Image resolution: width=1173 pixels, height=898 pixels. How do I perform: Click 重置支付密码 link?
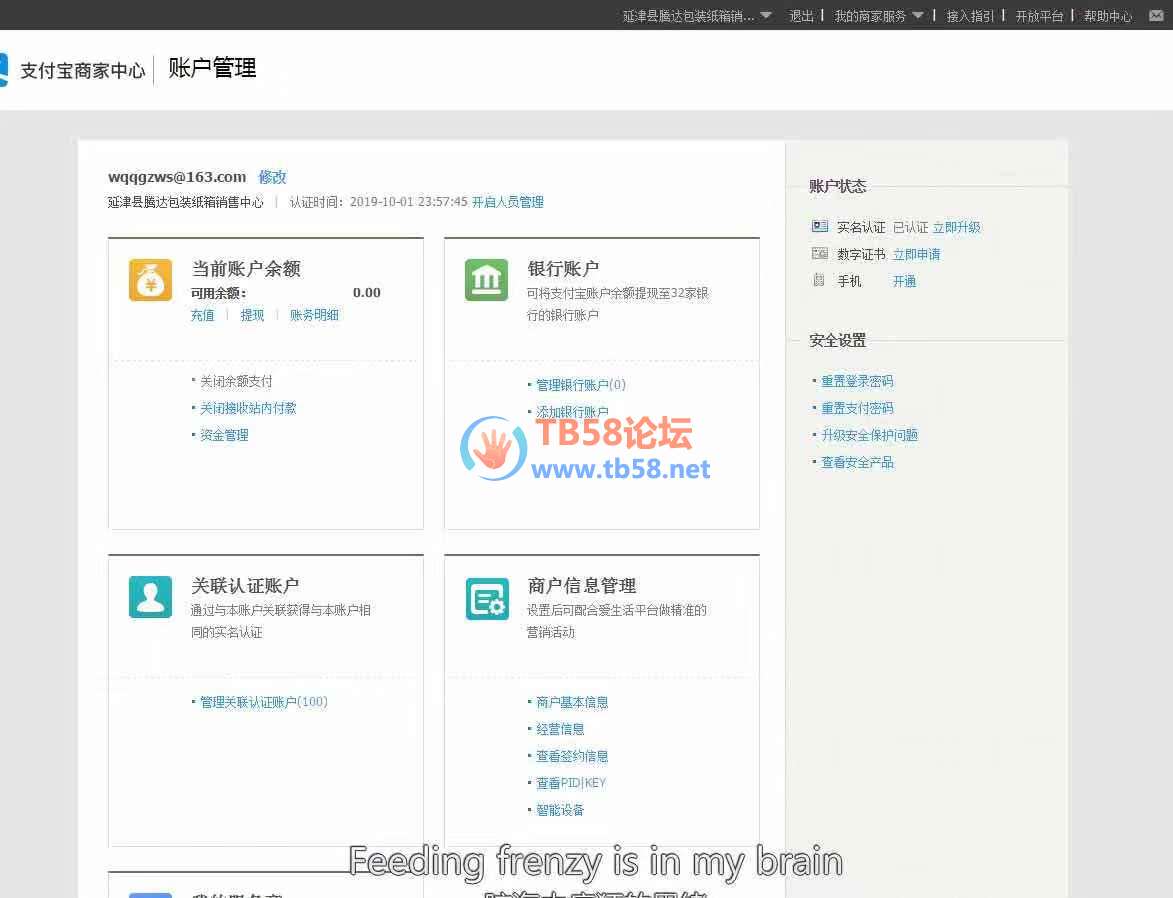click(857, 408)
